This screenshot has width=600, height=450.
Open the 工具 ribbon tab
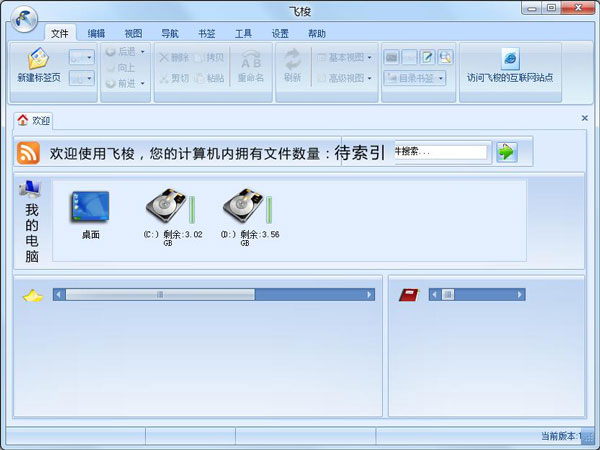[x=243, y=34]
